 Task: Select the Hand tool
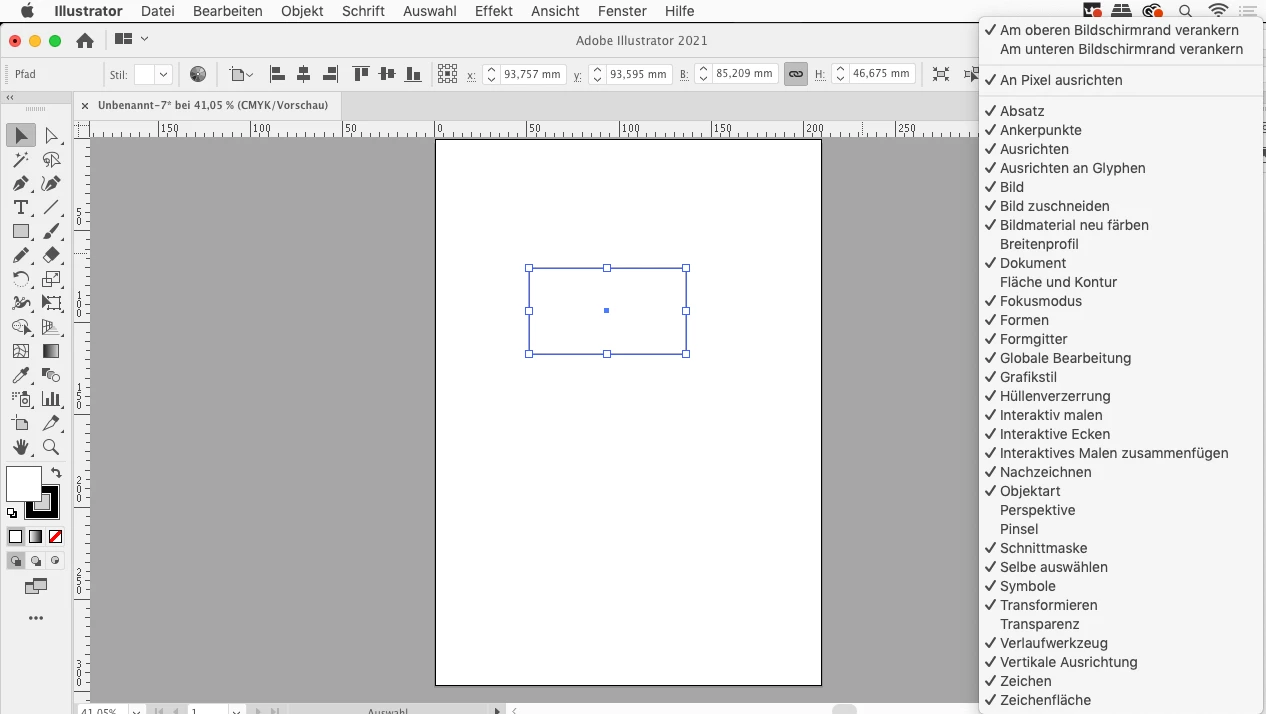21,447
